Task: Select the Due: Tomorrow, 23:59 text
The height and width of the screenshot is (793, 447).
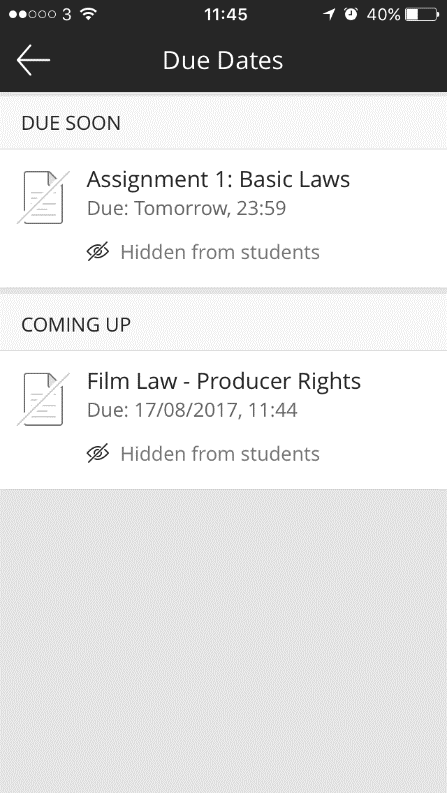Action: coord(187,208)
